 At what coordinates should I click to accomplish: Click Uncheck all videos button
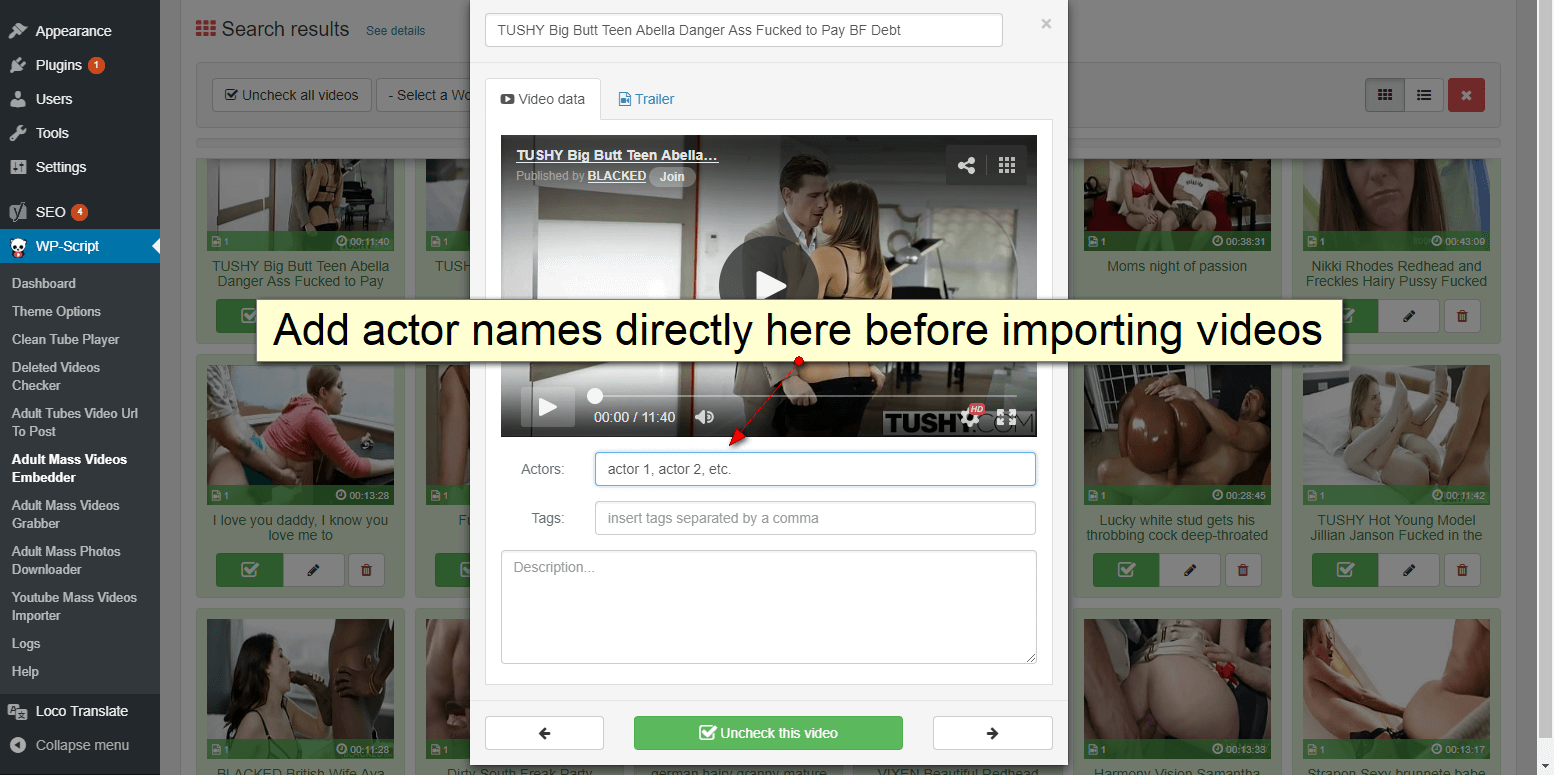tap(292, 95)
